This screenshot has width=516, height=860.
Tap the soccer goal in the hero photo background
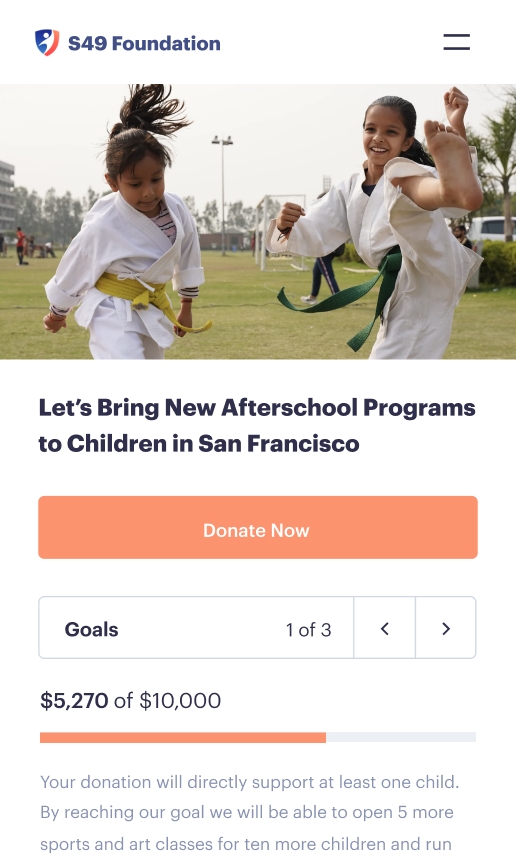pos(281,232)
